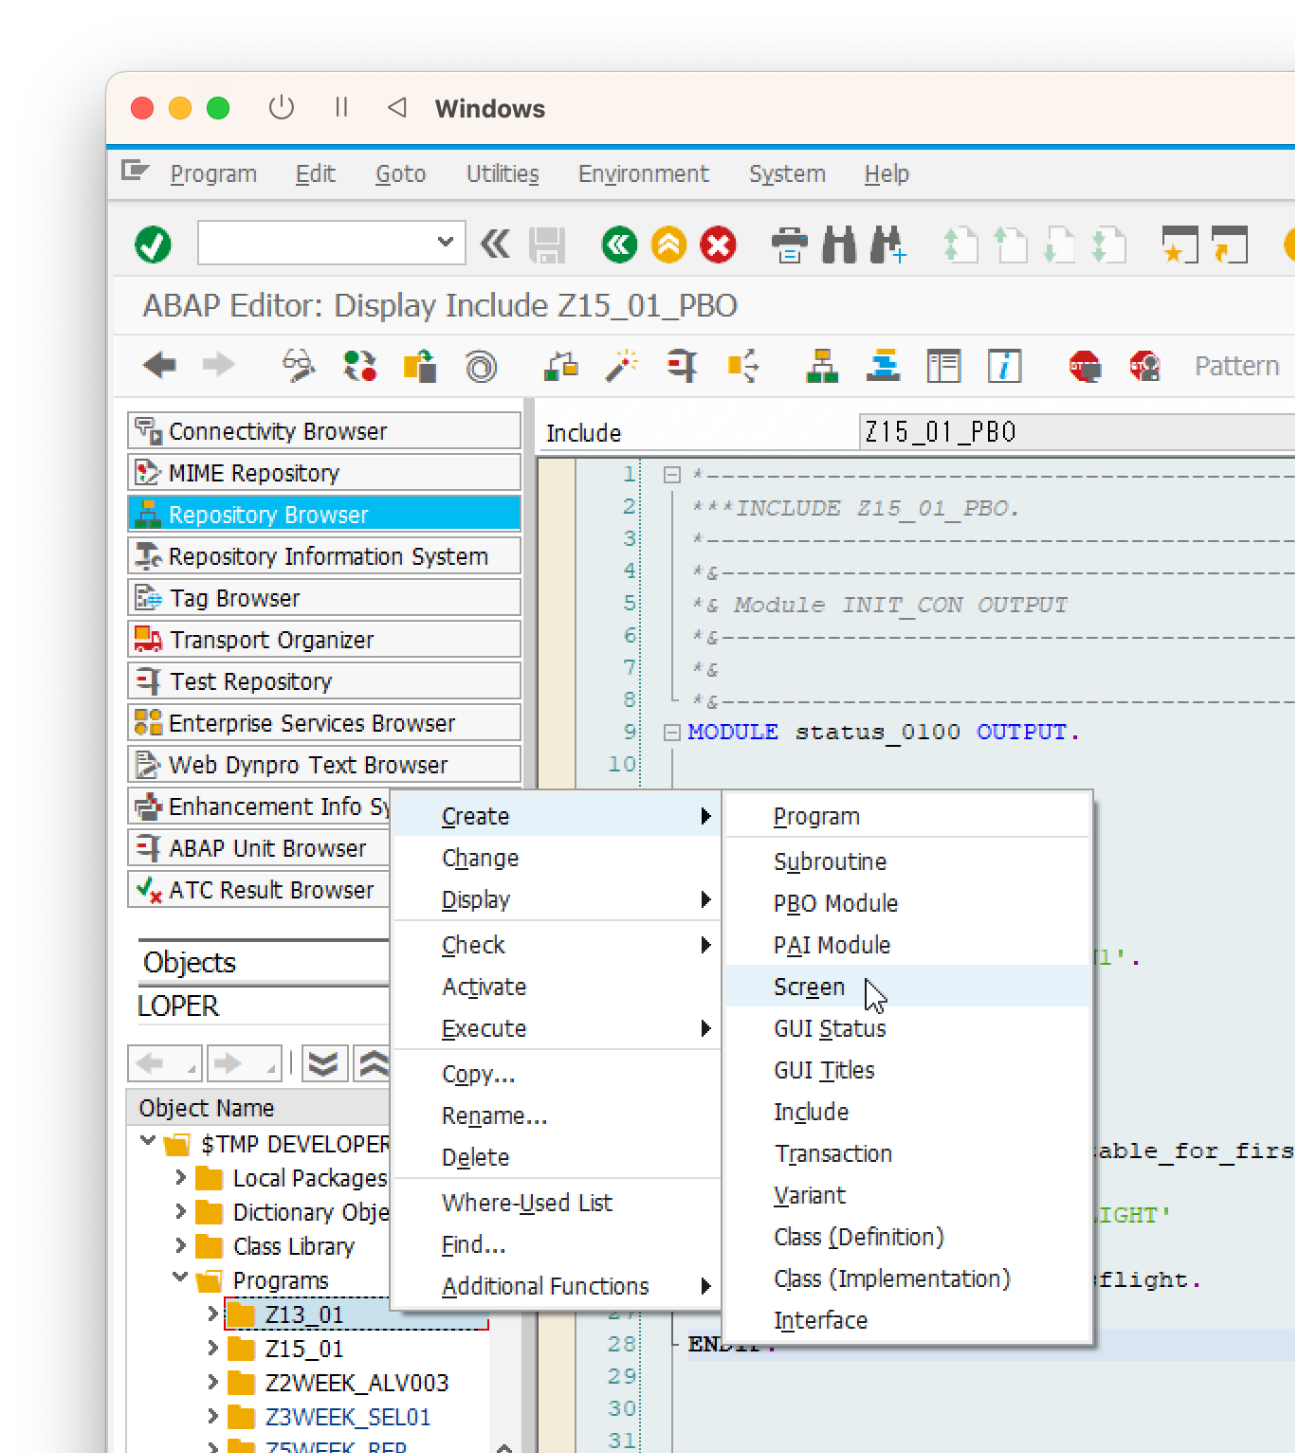This screenshot has width=1295, height=1453.
Task: Click the Activate magic wand icon
Action: (622, 366)
